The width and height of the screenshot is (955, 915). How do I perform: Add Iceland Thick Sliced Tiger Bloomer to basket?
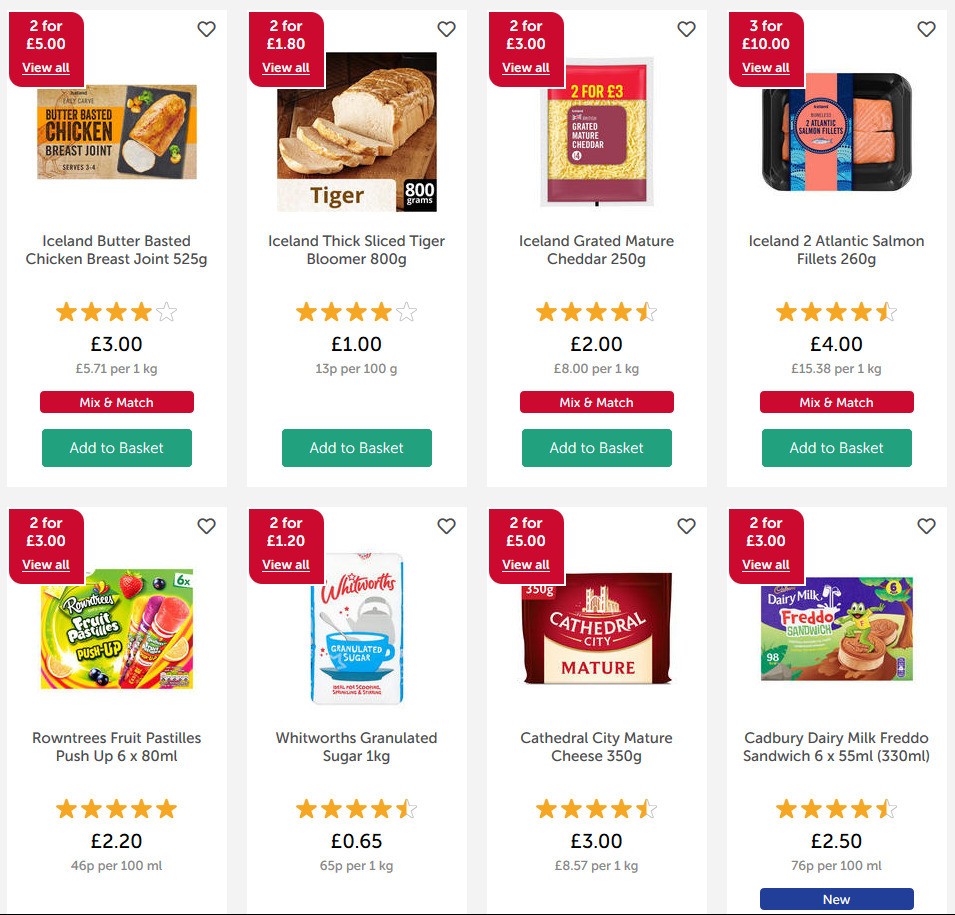[356, 448]
